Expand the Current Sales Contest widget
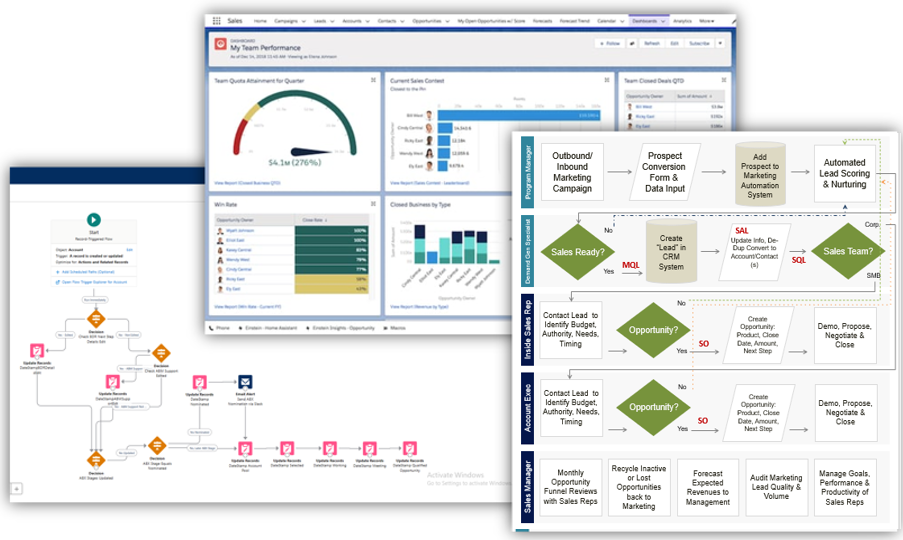Viewport: 903px width, 540px height. pyautogui.click(x=606, y=80)
